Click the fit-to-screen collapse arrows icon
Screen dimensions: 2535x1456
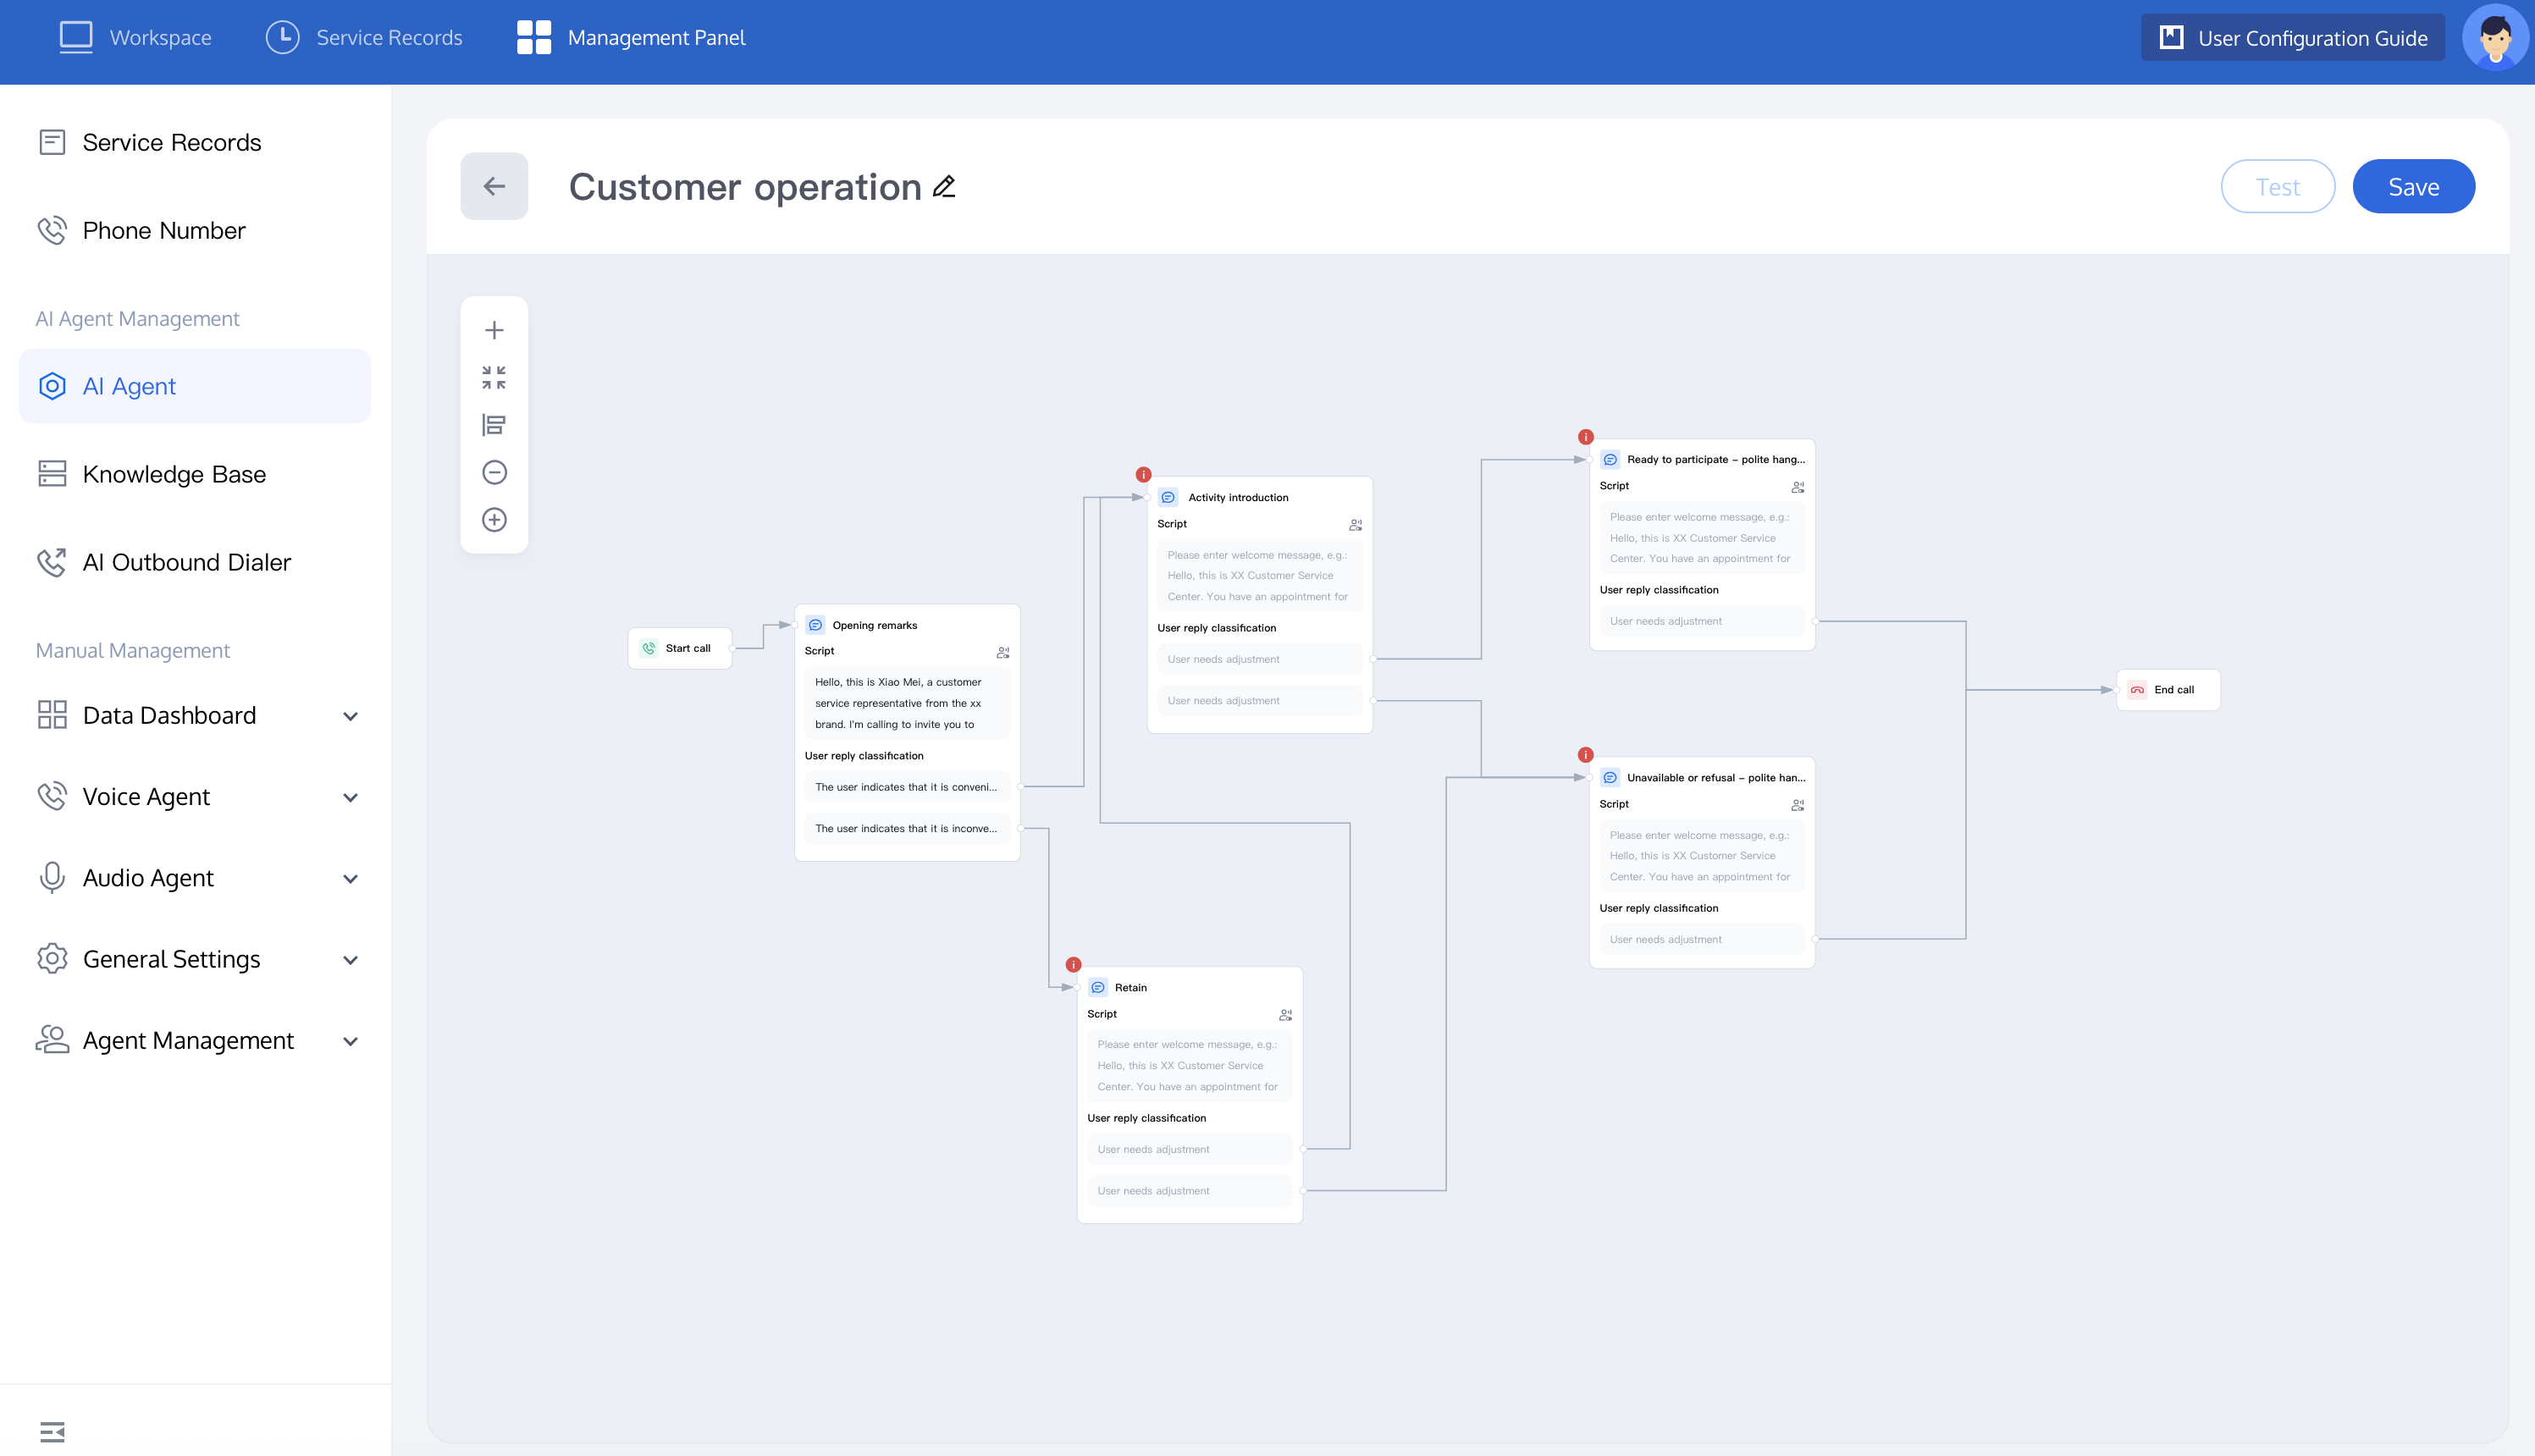(x=494, y=377)
